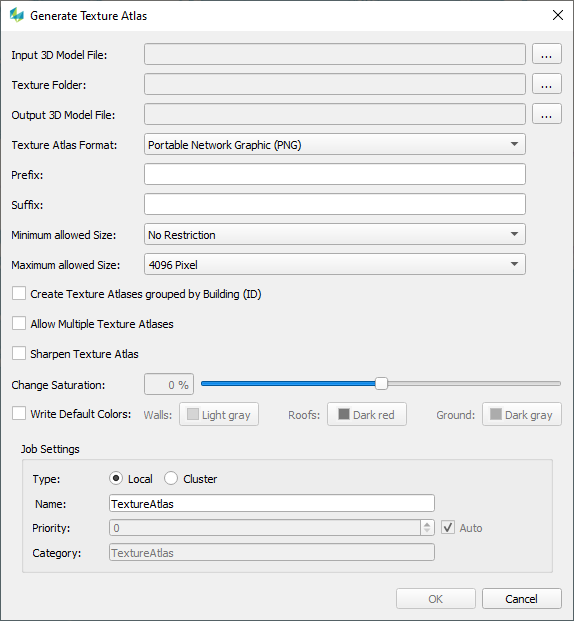The image size is (574, 621).
Task: Click the app logo in title bar
Action: tap(17, 15)
